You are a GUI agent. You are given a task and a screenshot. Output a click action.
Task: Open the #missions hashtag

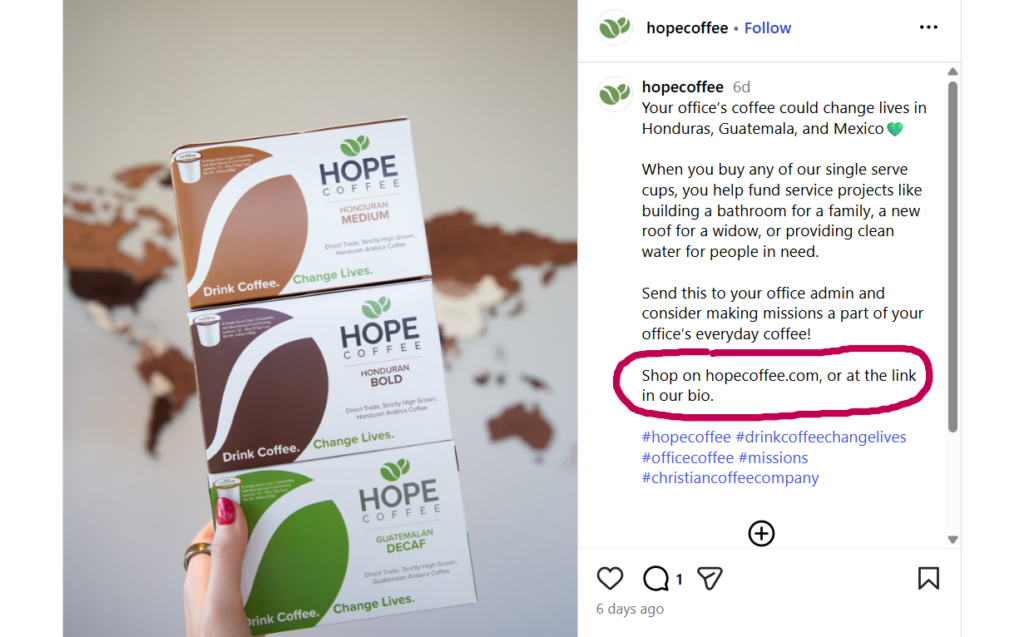click(x=773, y=458)
